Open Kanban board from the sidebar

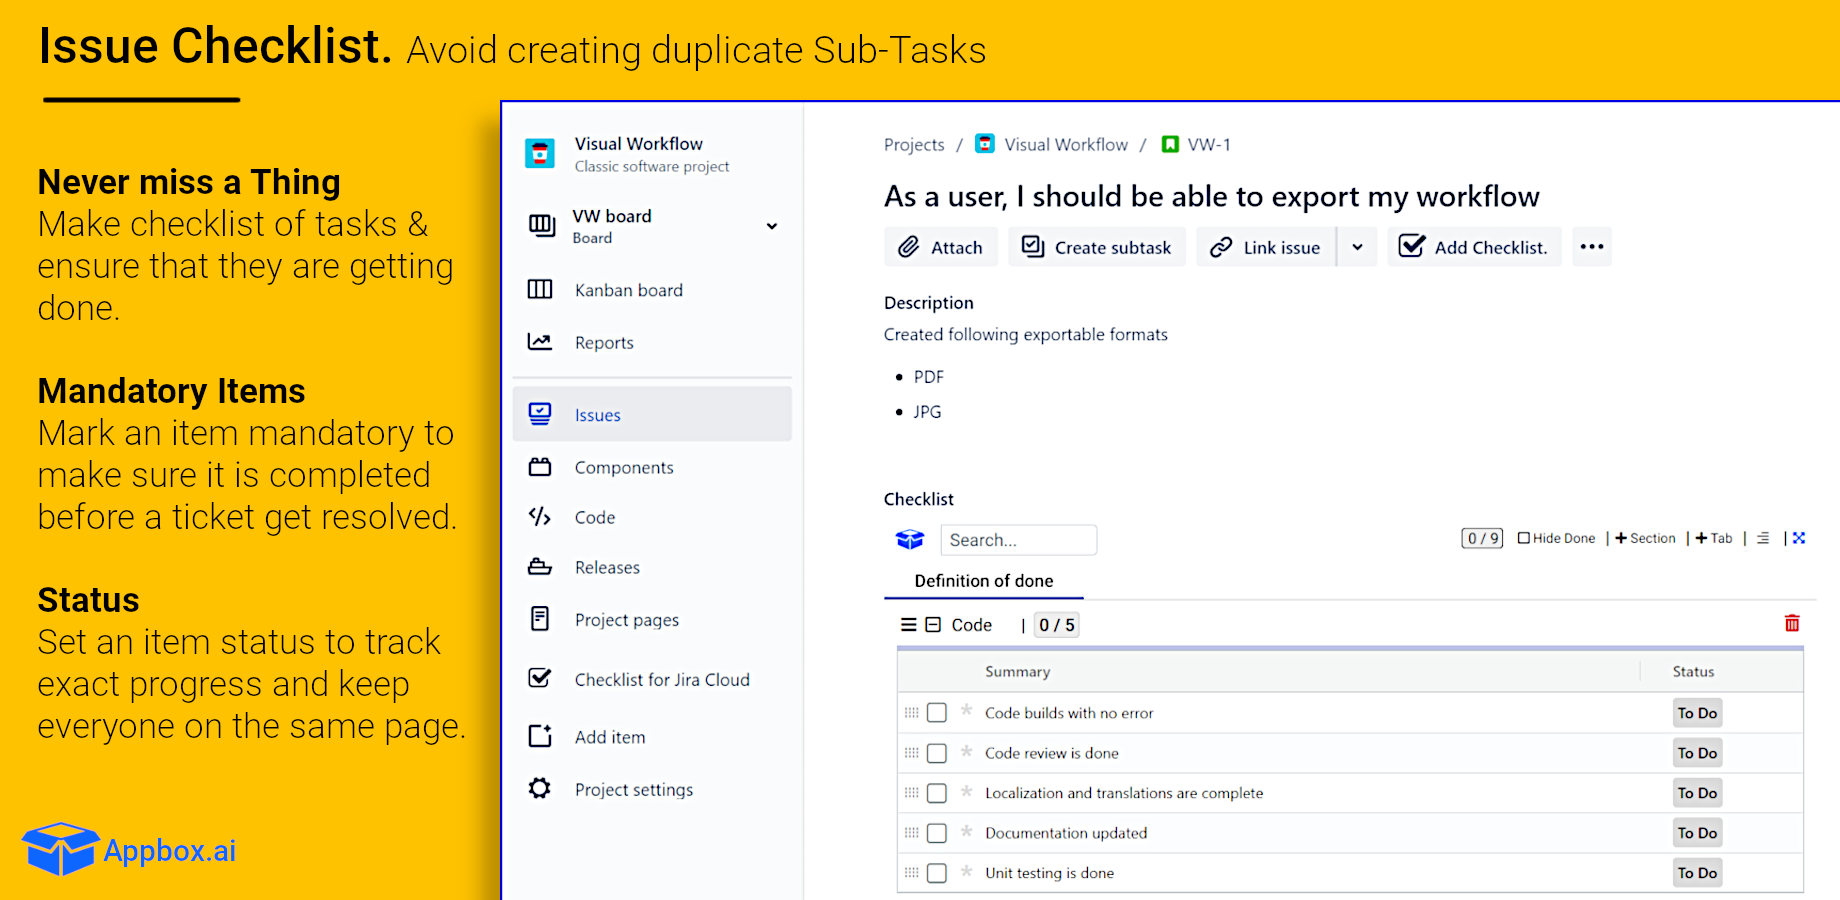pyautogui.click(x=628, y=290)
